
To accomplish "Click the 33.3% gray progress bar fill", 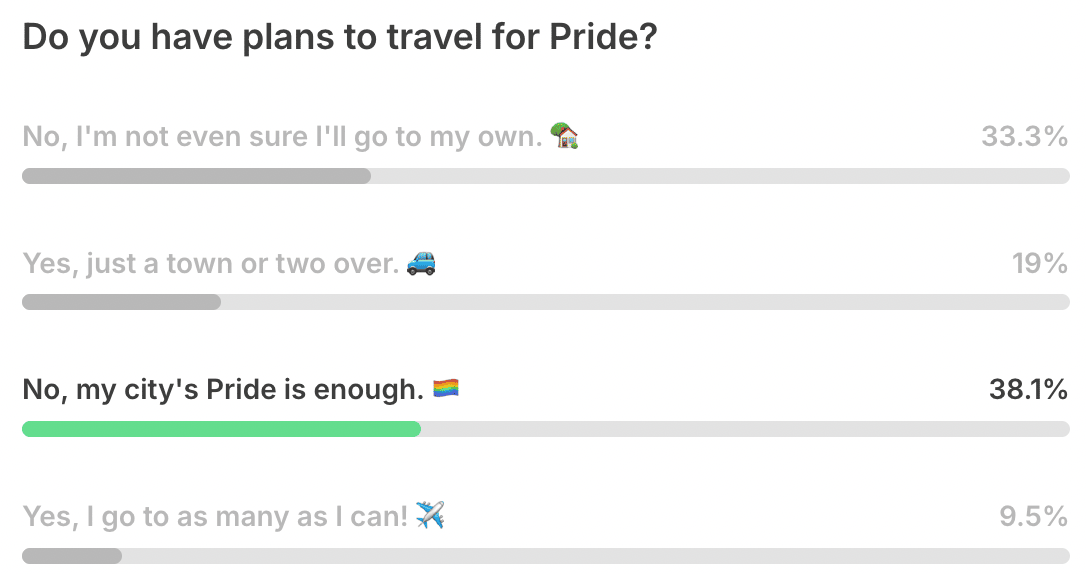I will tap(197, 176).
